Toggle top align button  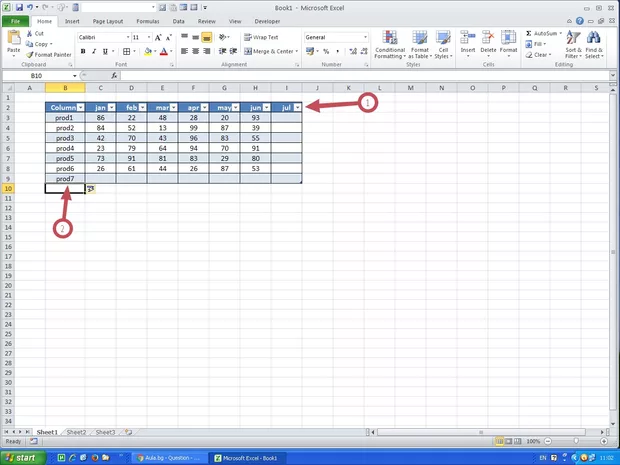tap(184, 38)
